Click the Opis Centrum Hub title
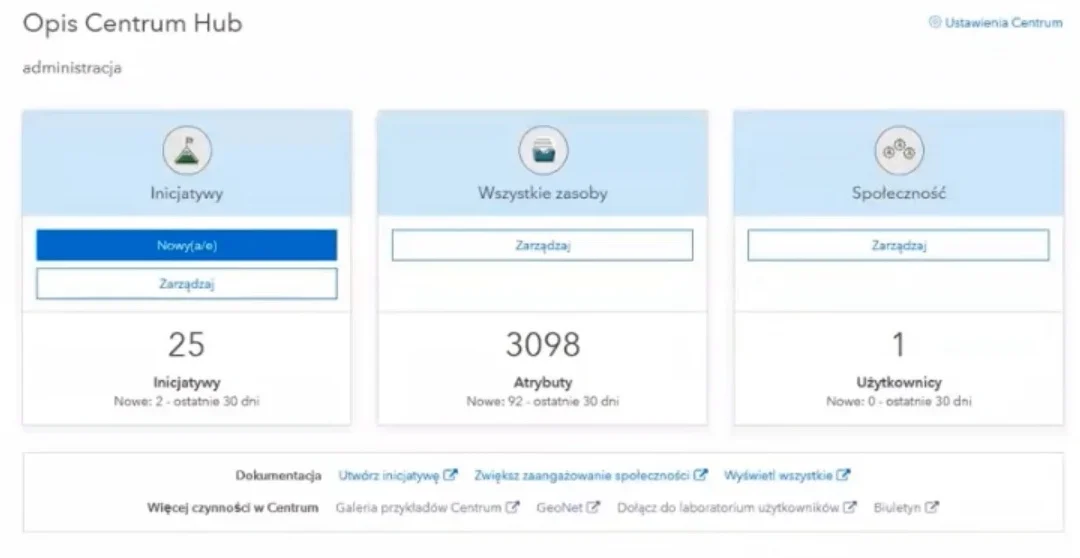This screenshot has height=558, width=1080. (132, 23)
